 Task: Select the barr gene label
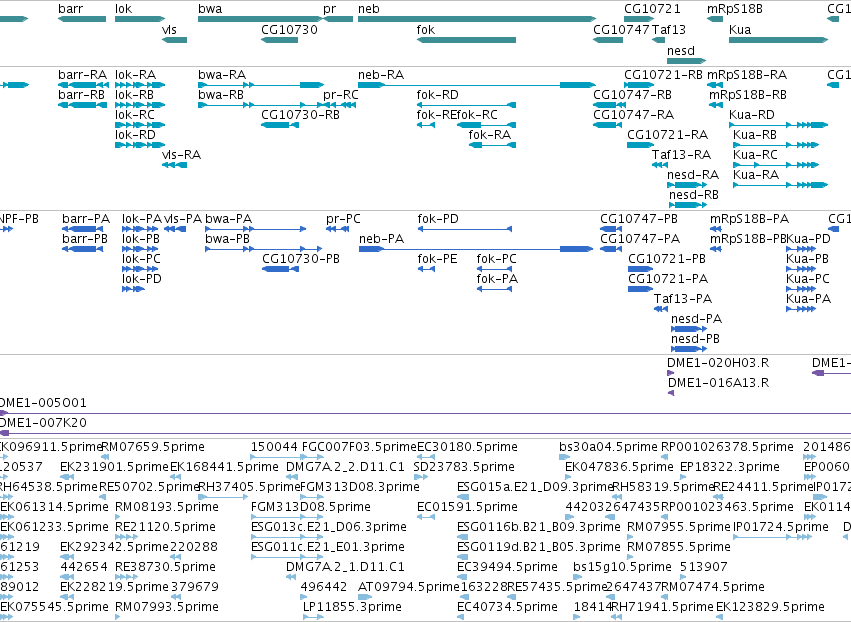[x=71, y=9]
